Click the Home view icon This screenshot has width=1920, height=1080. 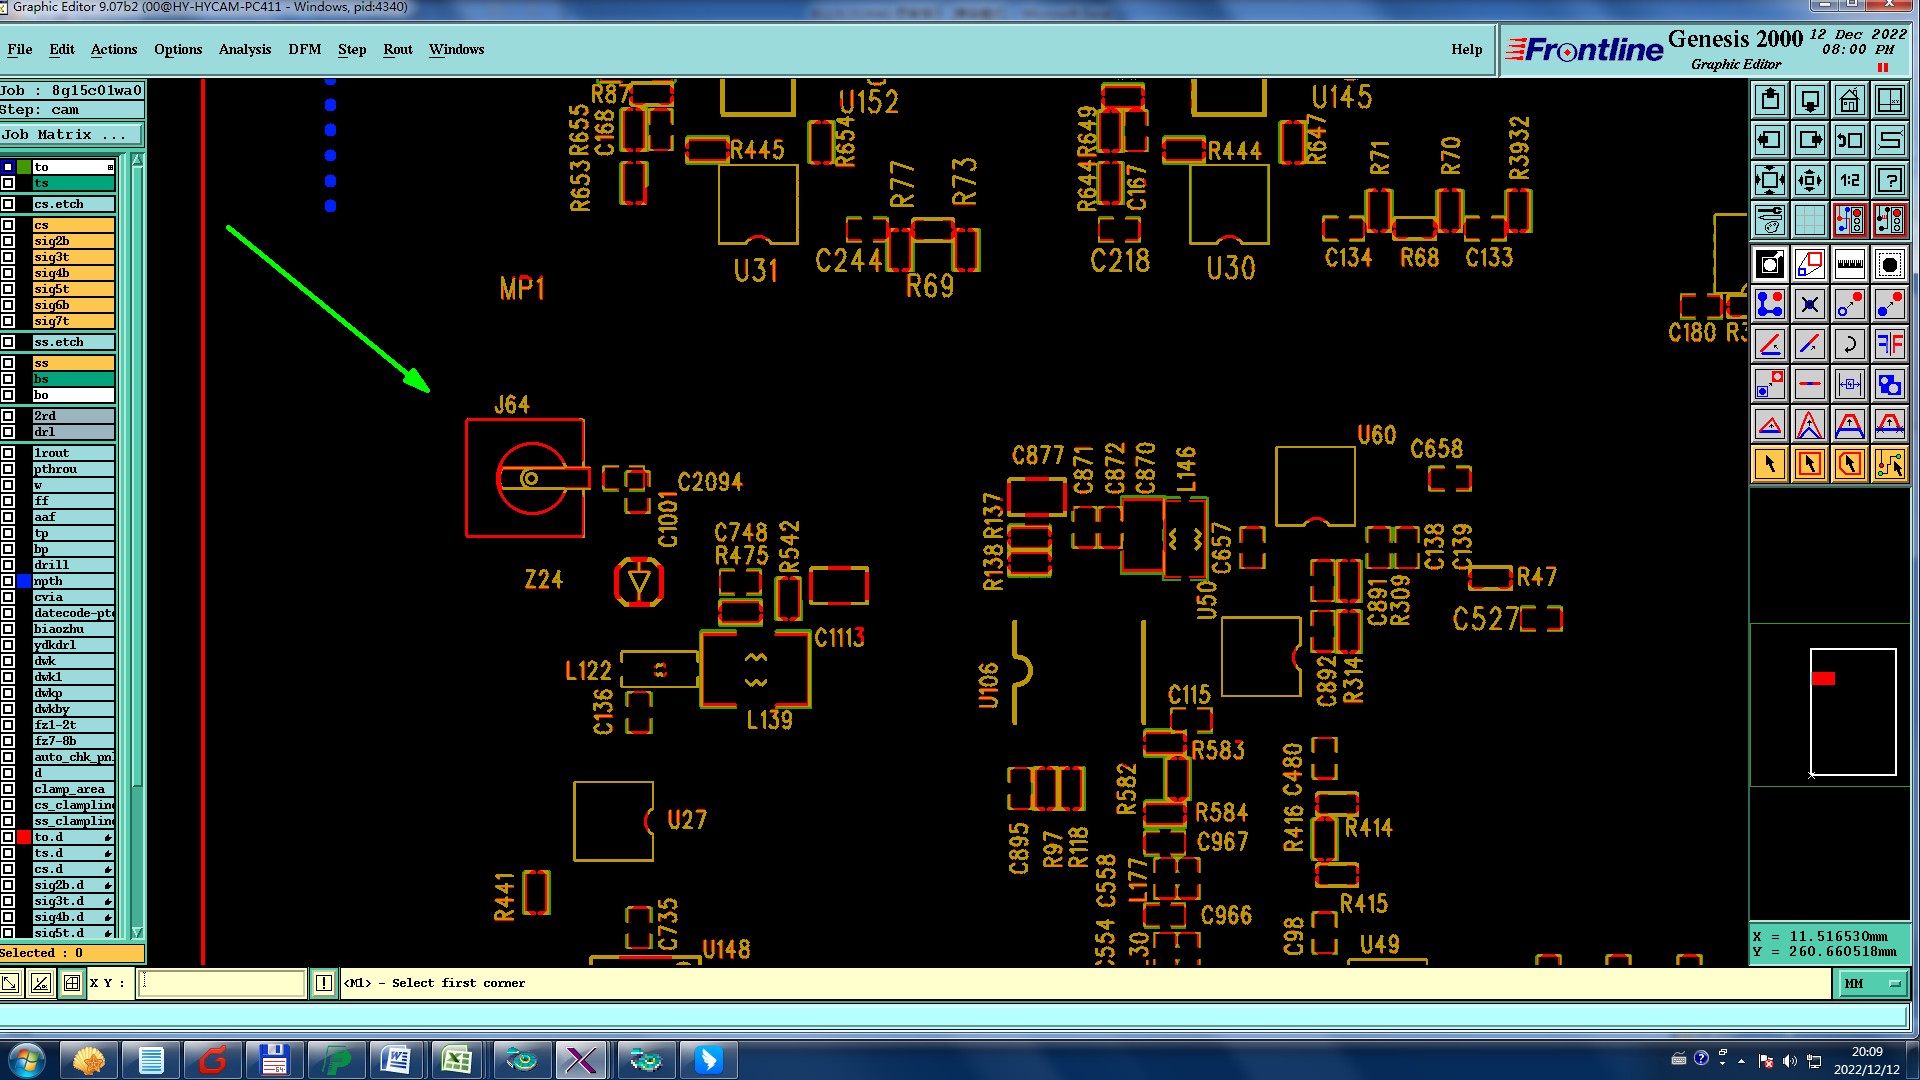point(1849,100)
